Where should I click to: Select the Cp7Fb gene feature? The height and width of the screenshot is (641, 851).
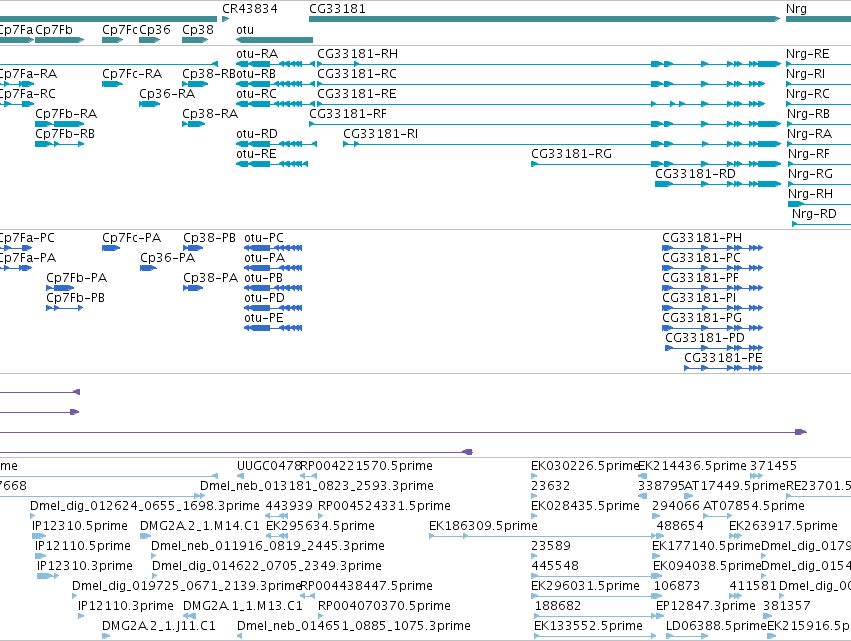(x=60, y=40)
